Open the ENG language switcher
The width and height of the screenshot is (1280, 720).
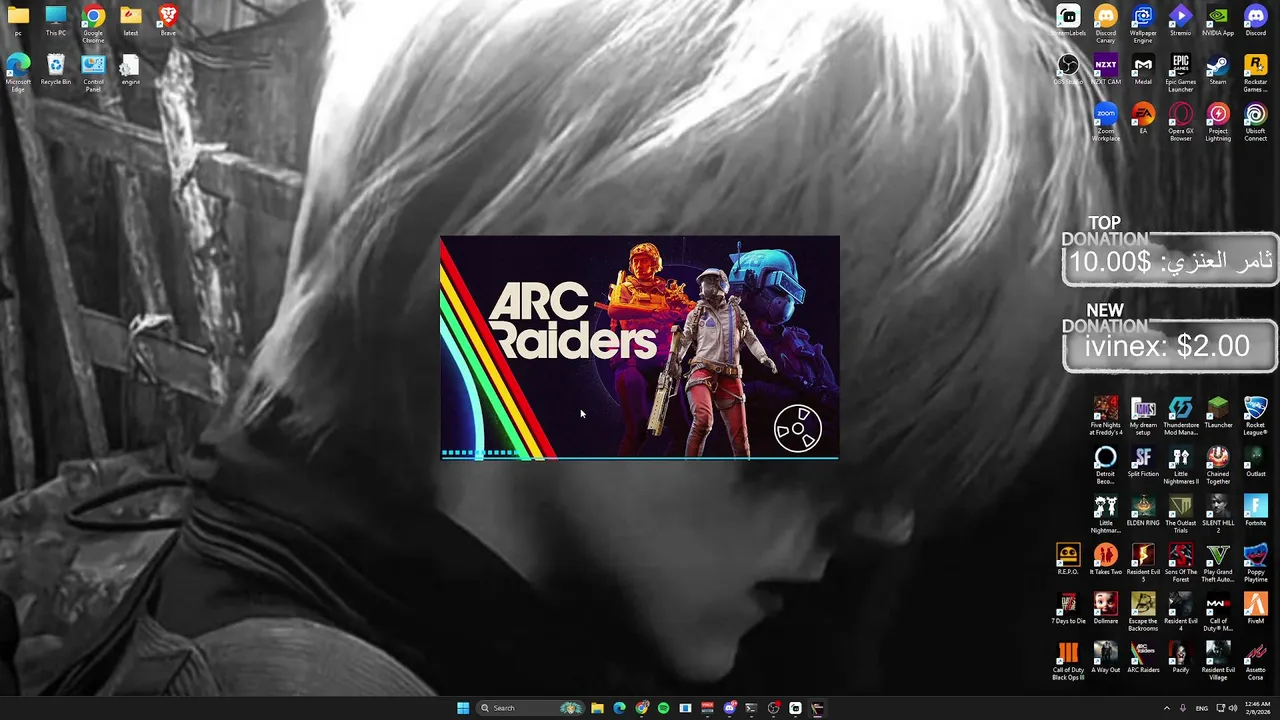(x=1202, y=708)
